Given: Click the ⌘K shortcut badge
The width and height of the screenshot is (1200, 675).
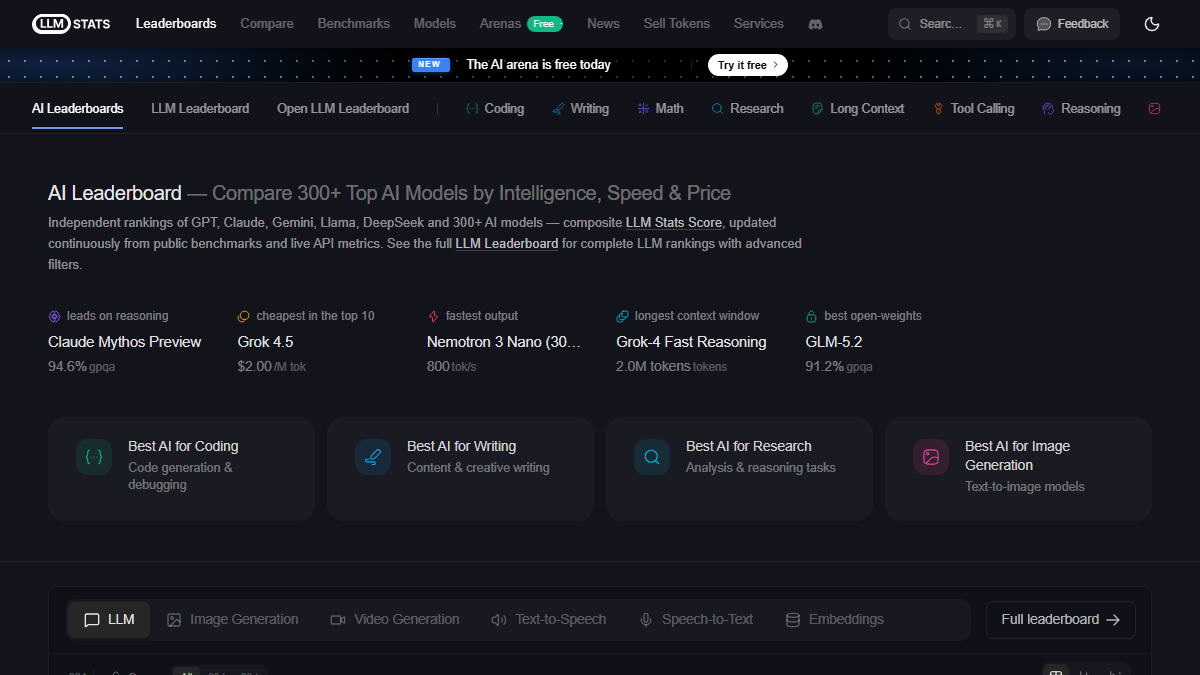Looking at the screenshot, I should click(992, 23).
